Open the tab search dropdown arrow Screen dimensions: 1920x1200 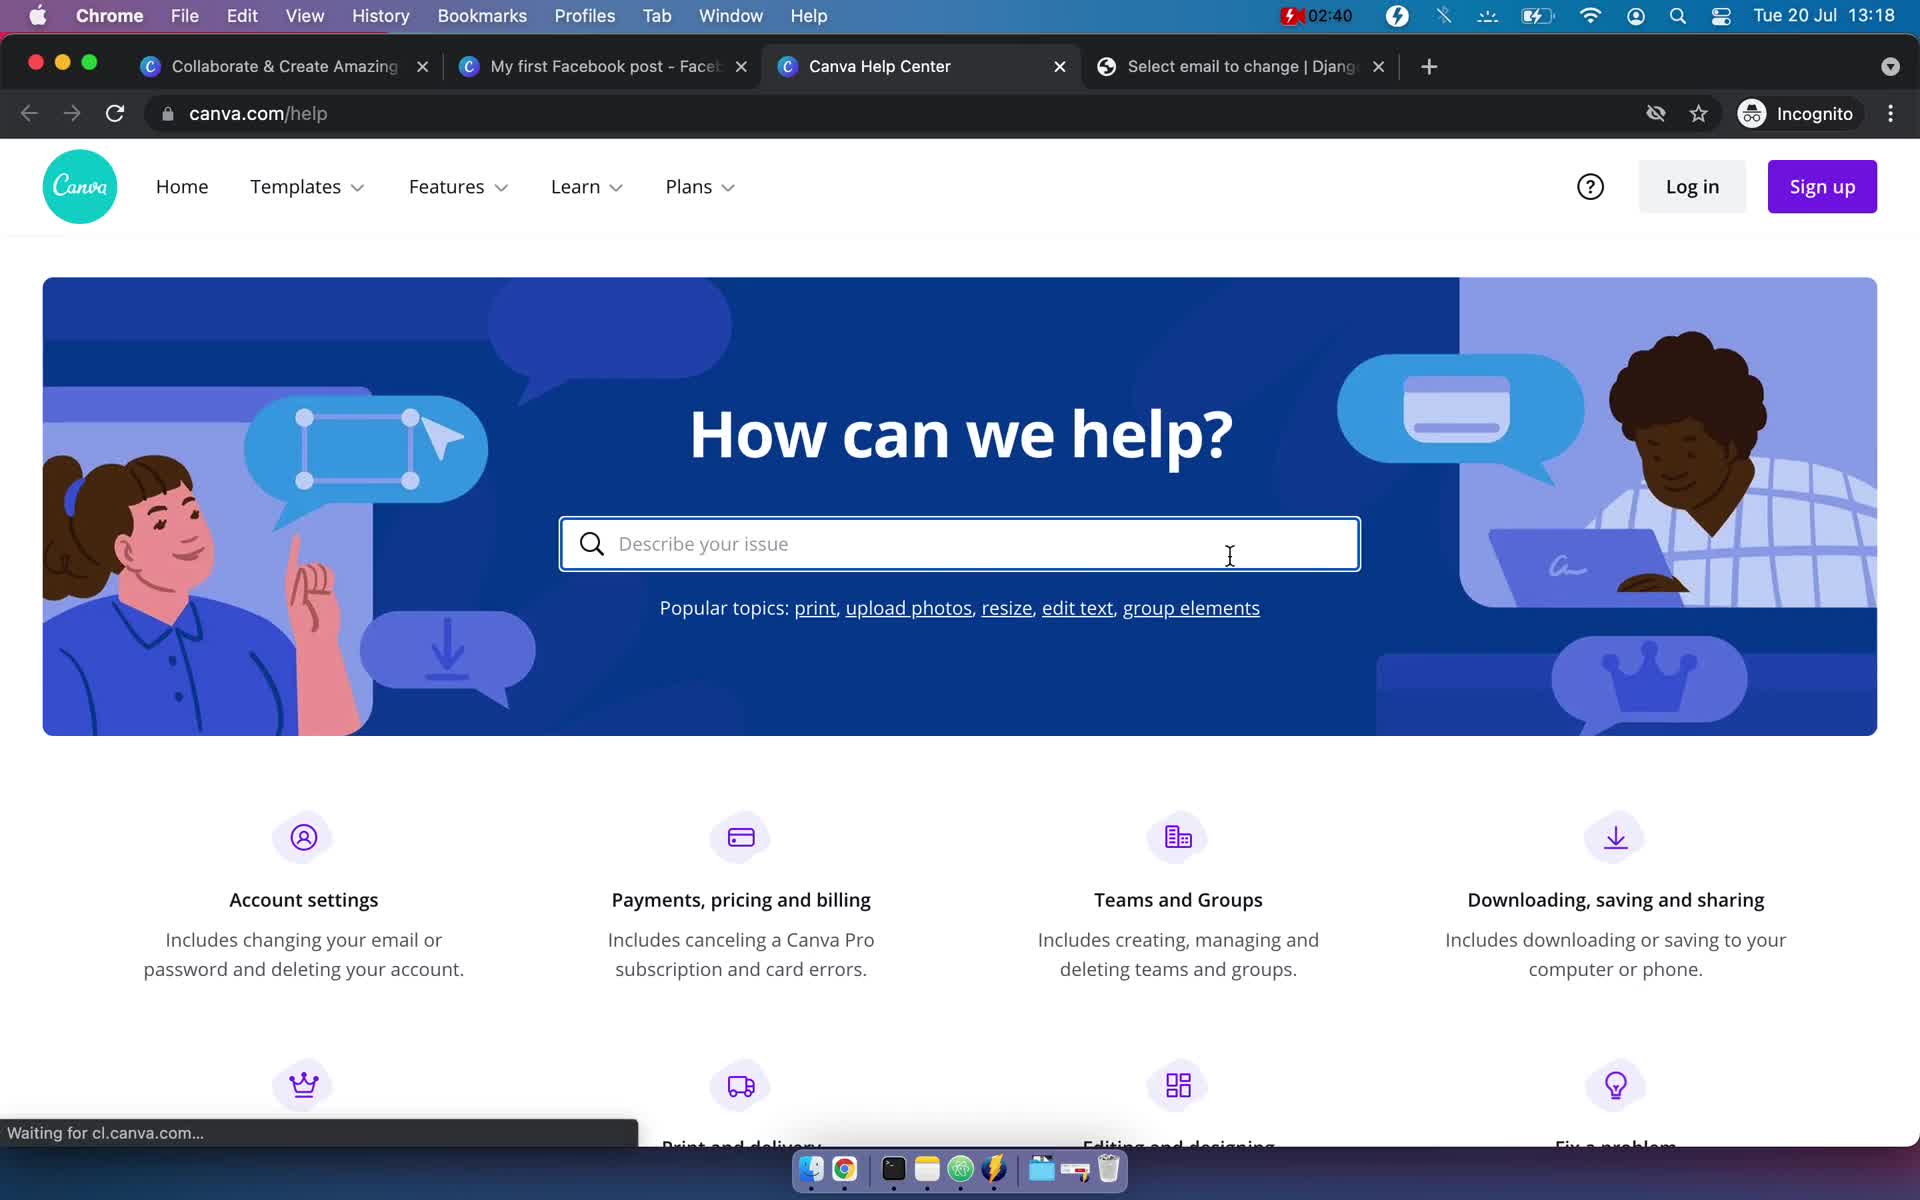click(x=1890, y=66)
